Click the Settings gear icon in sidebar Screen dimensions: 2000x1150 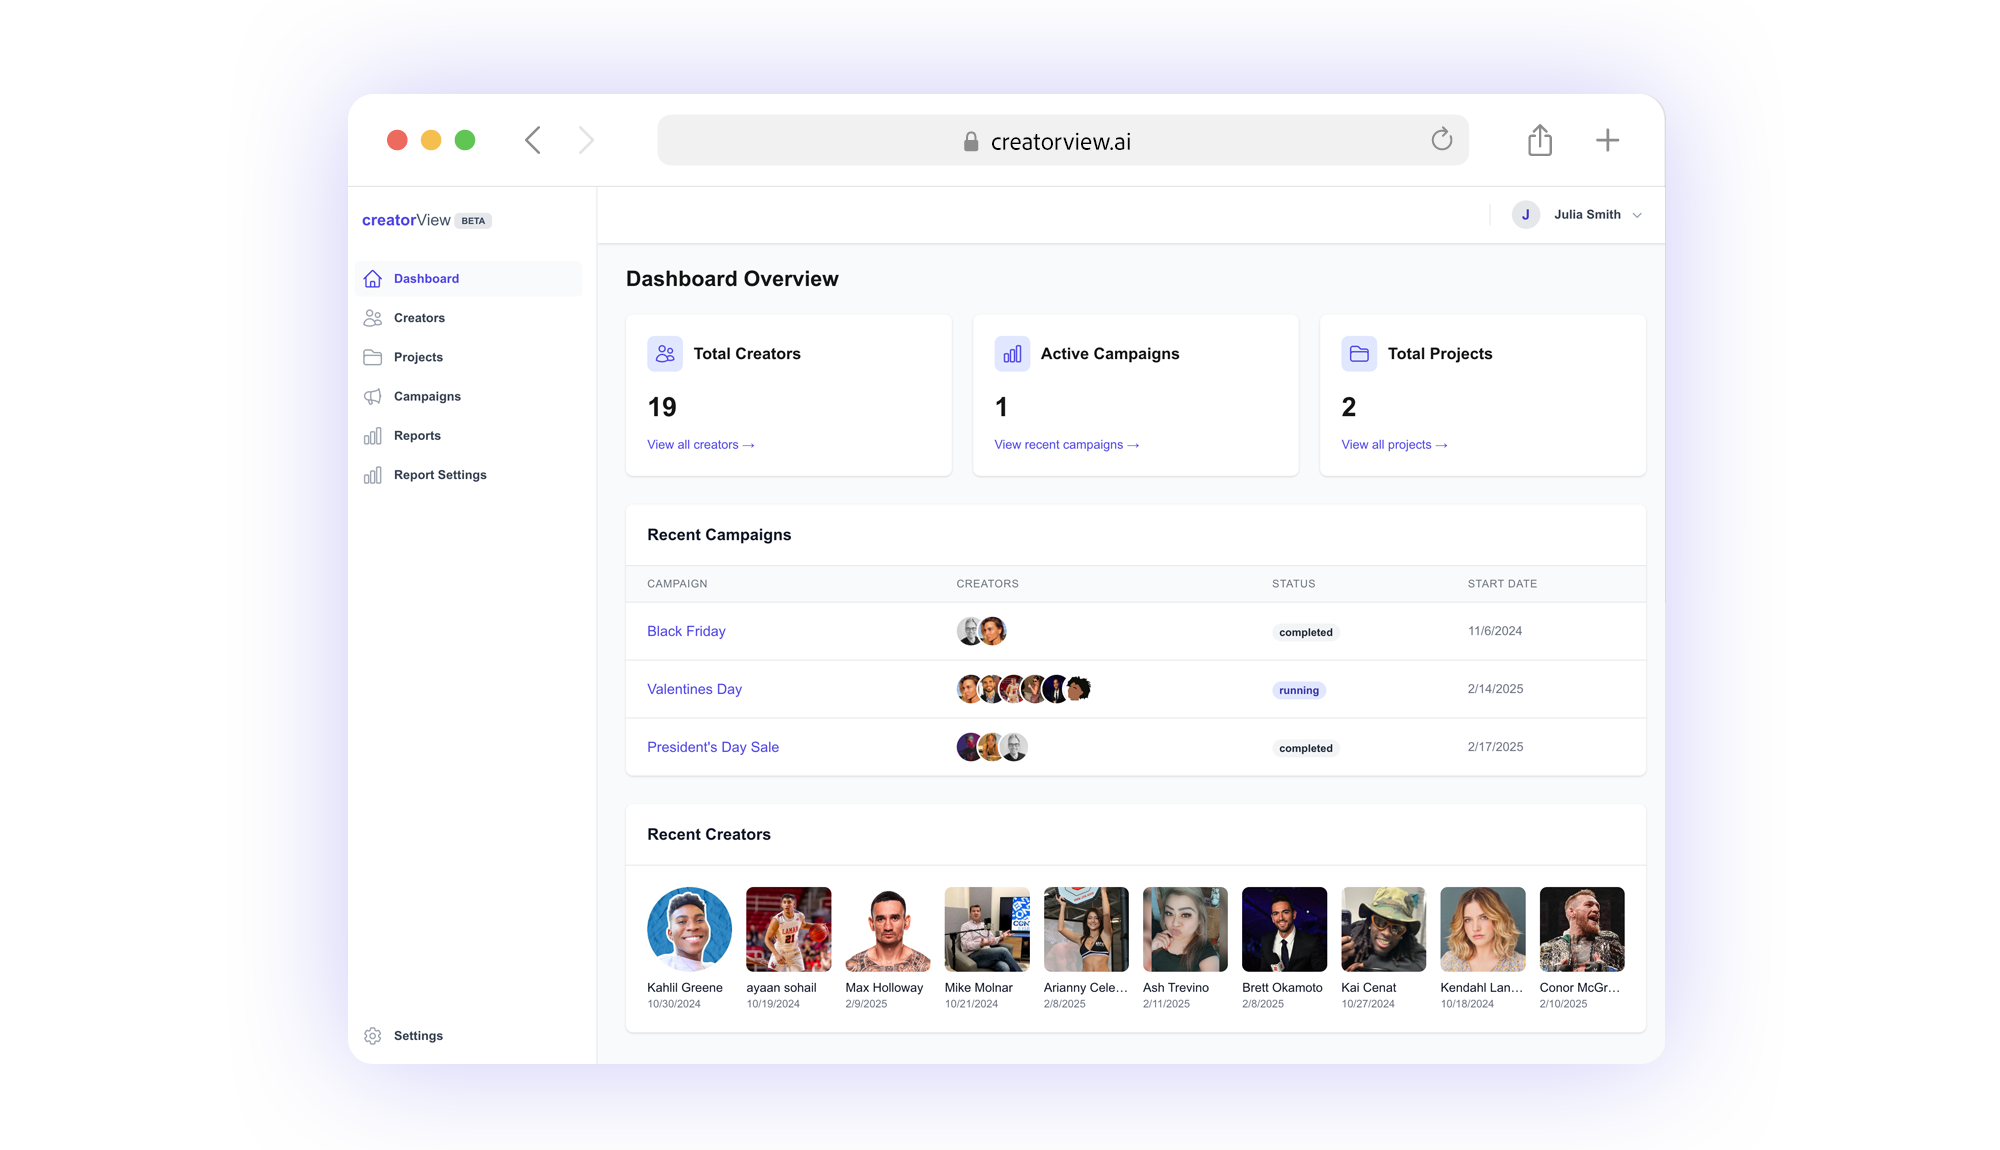[373, 1036]
